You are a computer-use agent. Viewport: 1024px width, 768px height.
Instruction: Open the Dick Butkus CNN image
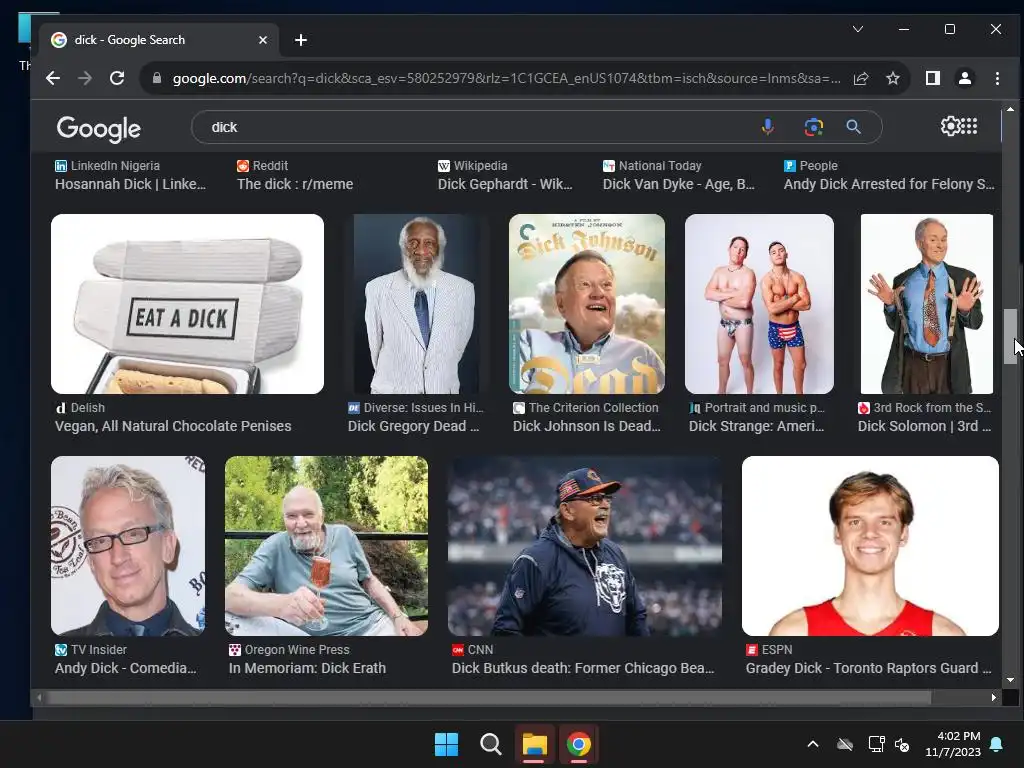coord(584,546)
